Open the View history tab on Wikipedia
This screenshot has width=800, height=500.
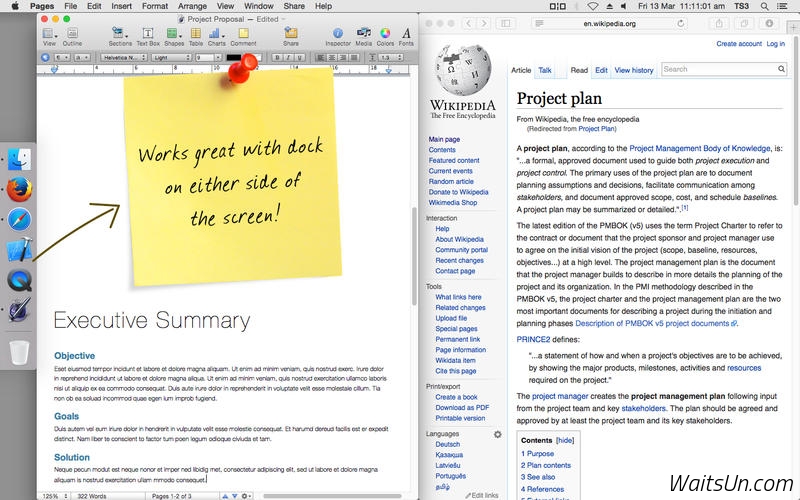pyautogui.click(x=634, y=70)
